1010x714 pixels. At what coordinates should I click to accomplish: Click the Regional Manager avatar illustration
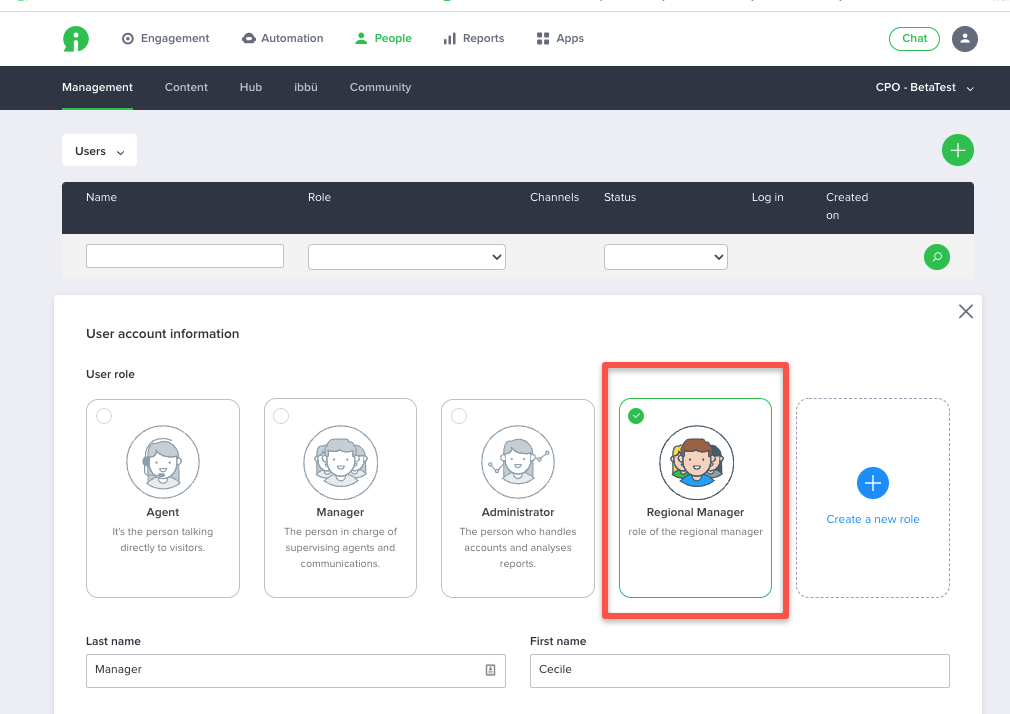[x=696, y=462]
